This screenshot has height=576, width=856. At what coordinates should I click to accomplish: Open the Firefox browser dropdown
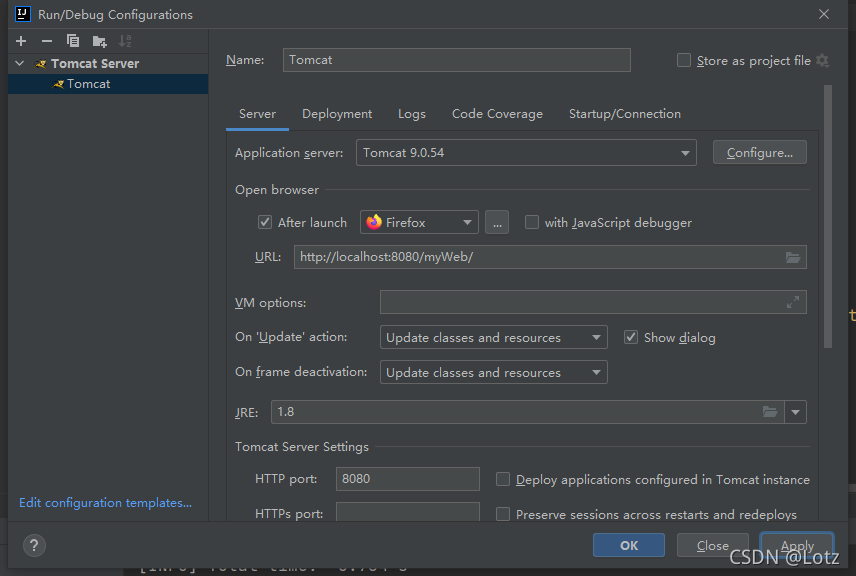click(419, 222)
